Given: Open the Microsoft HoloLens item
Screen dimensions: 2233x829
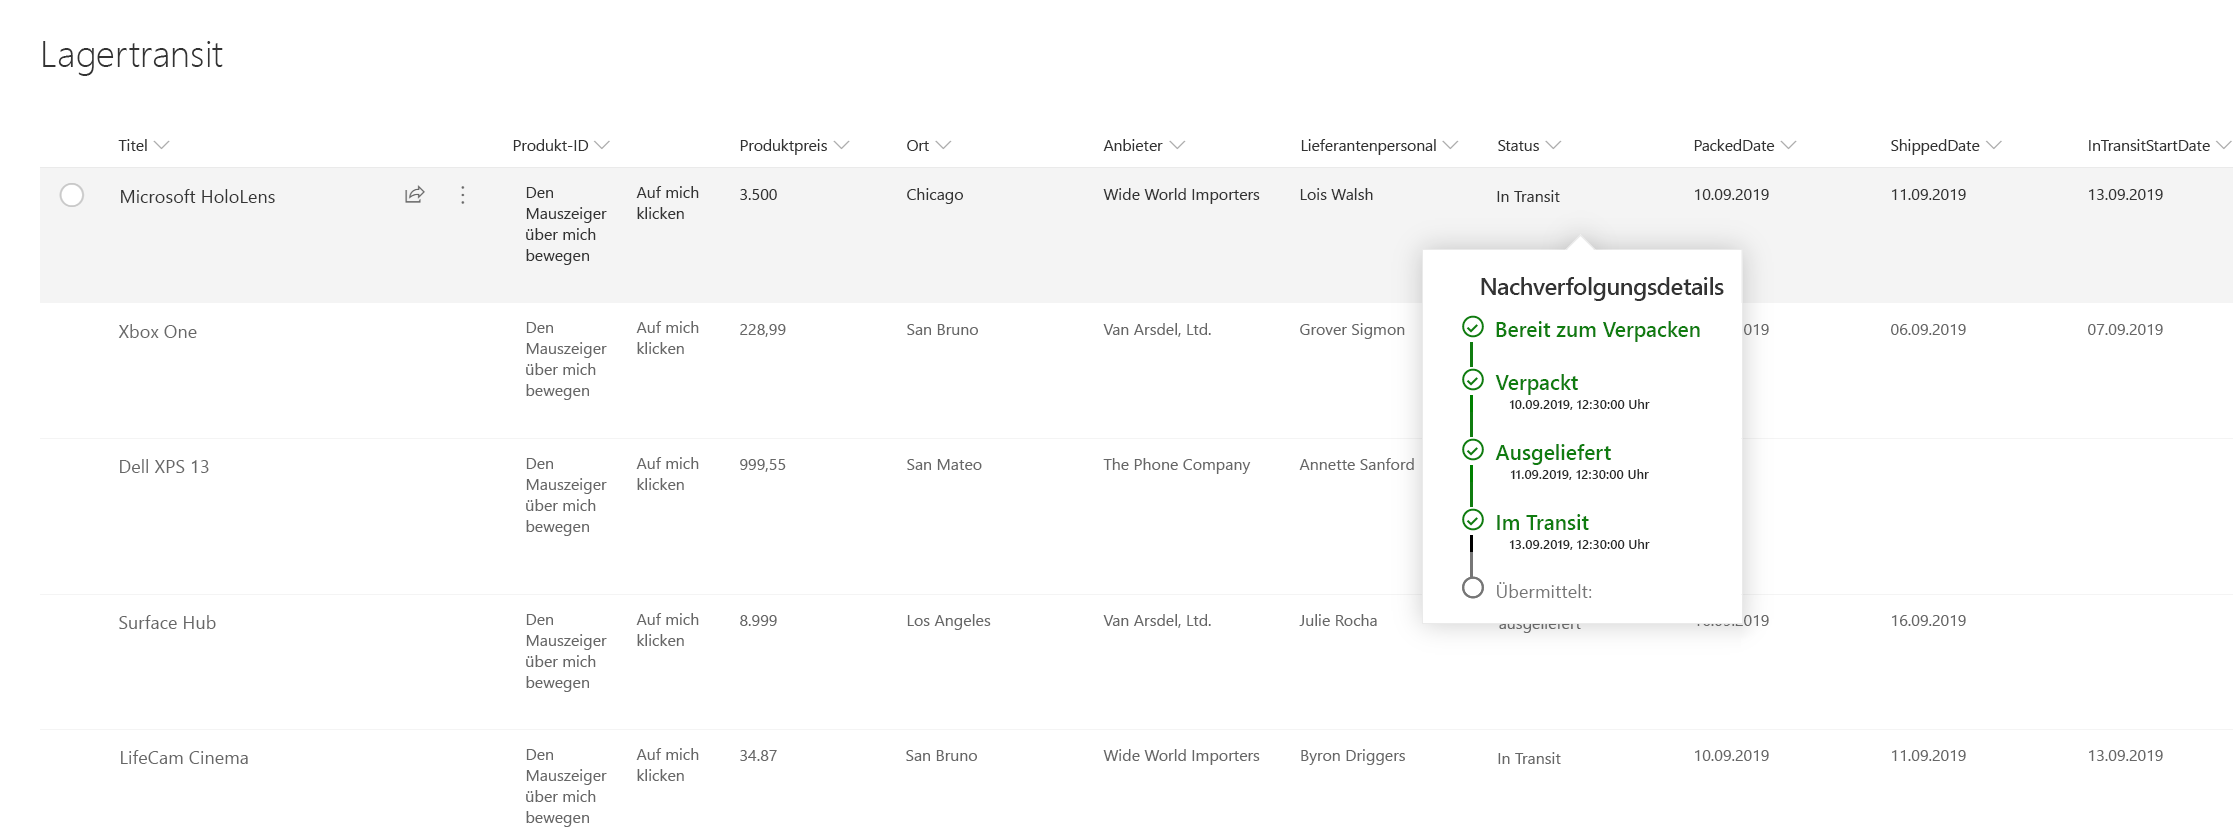Looking at the screenshot, I should [197, 197].
